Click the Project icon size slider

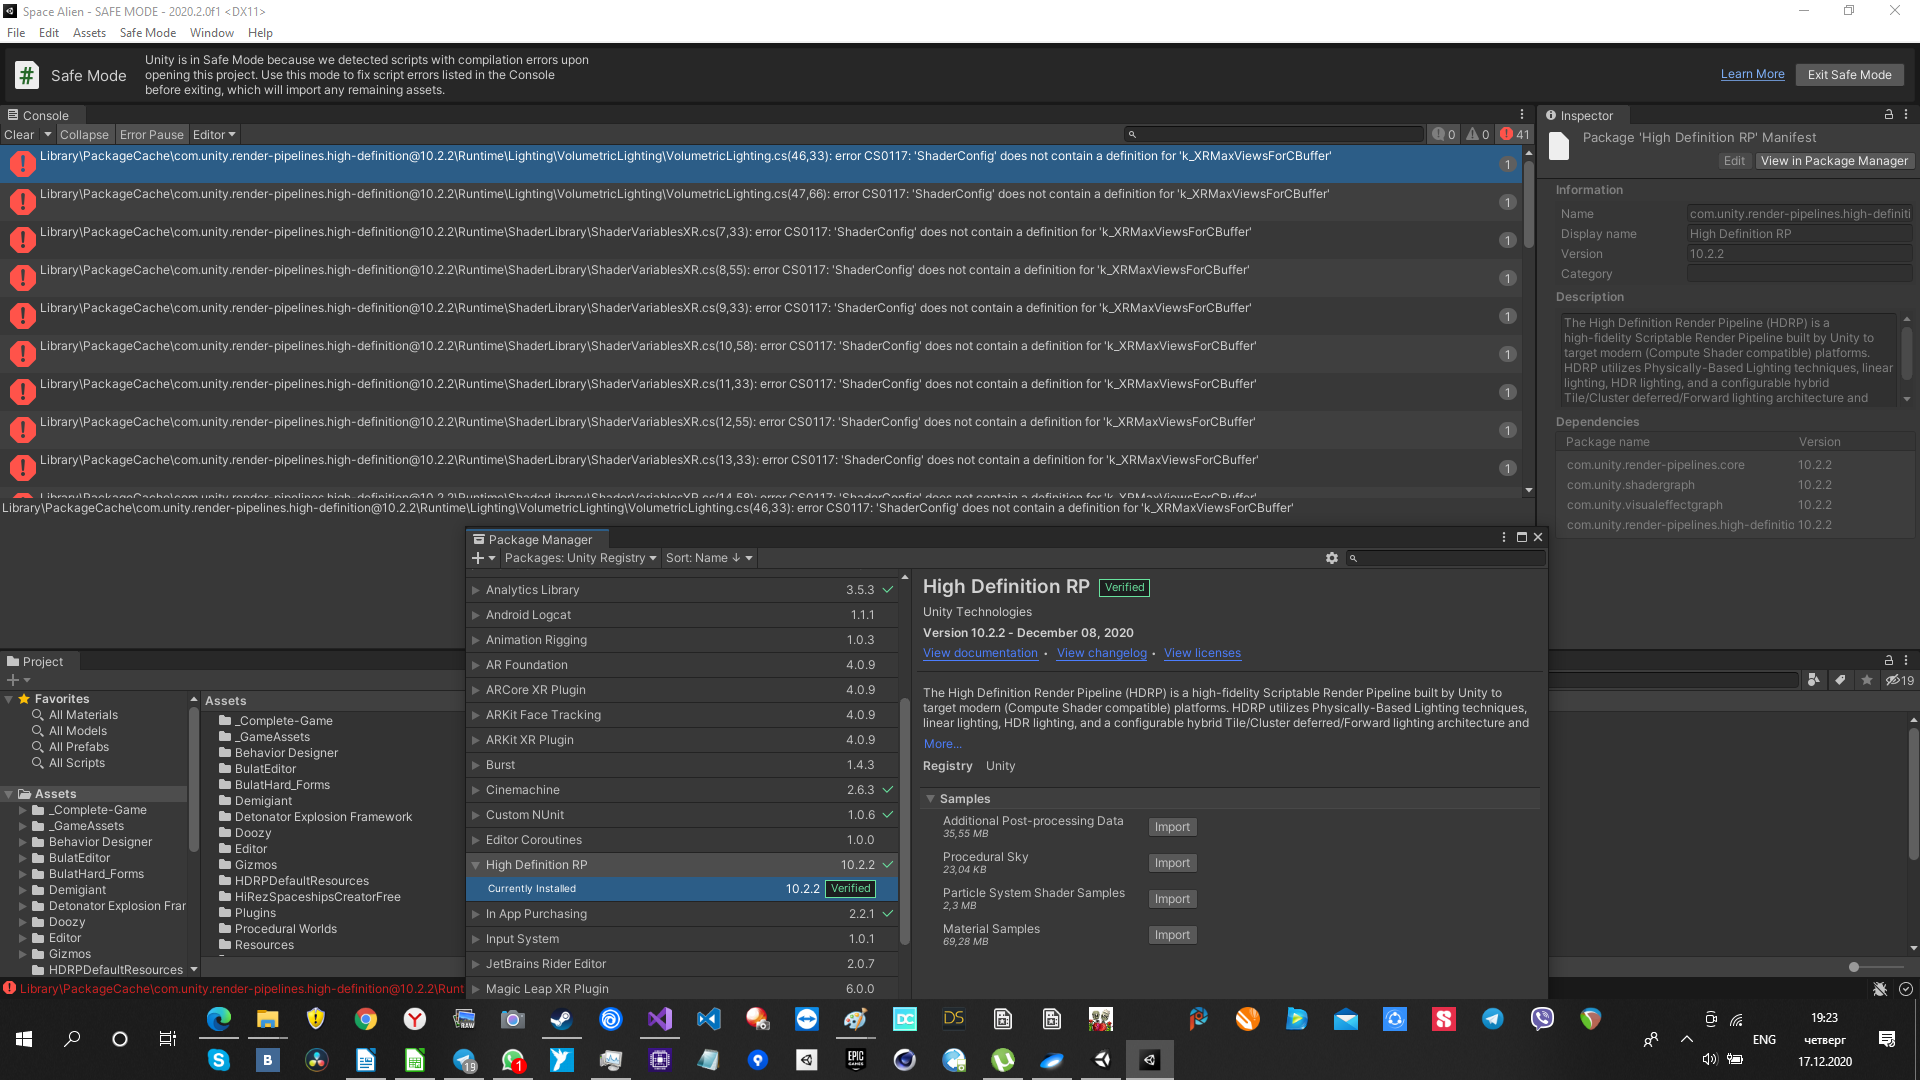click(x=1855, y=967)
